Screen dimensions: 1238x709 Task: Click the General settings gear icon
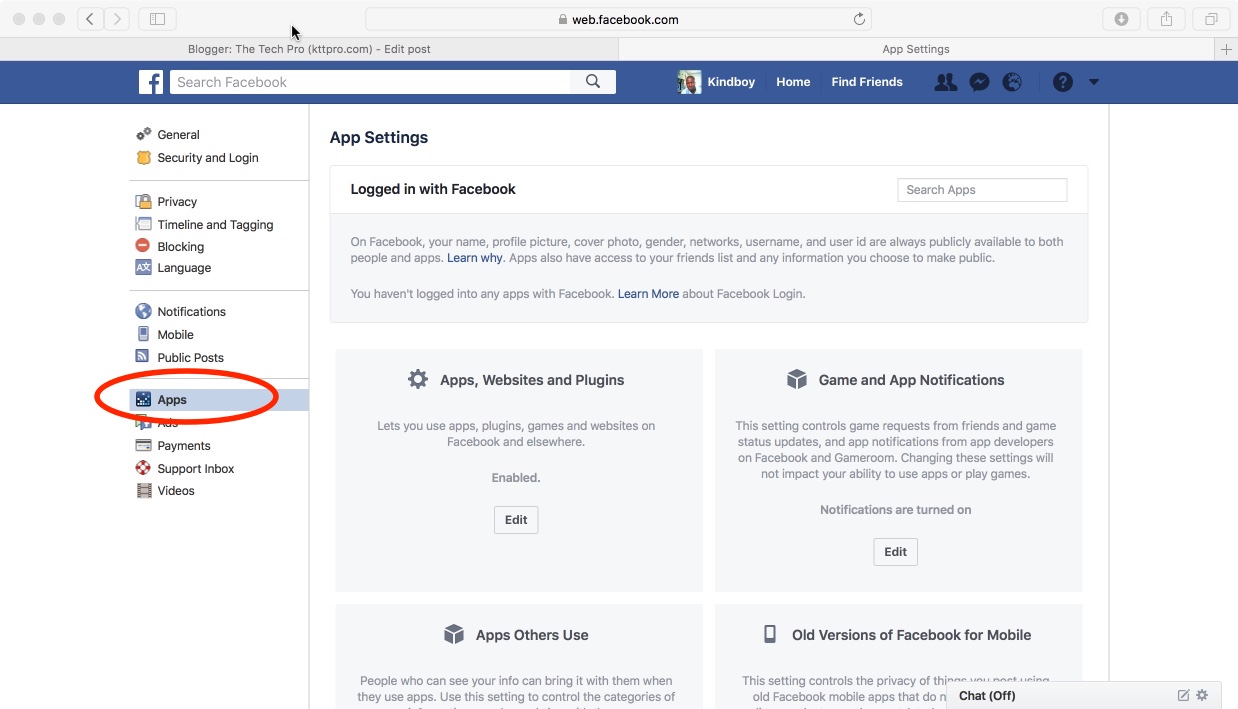[143, 134]
